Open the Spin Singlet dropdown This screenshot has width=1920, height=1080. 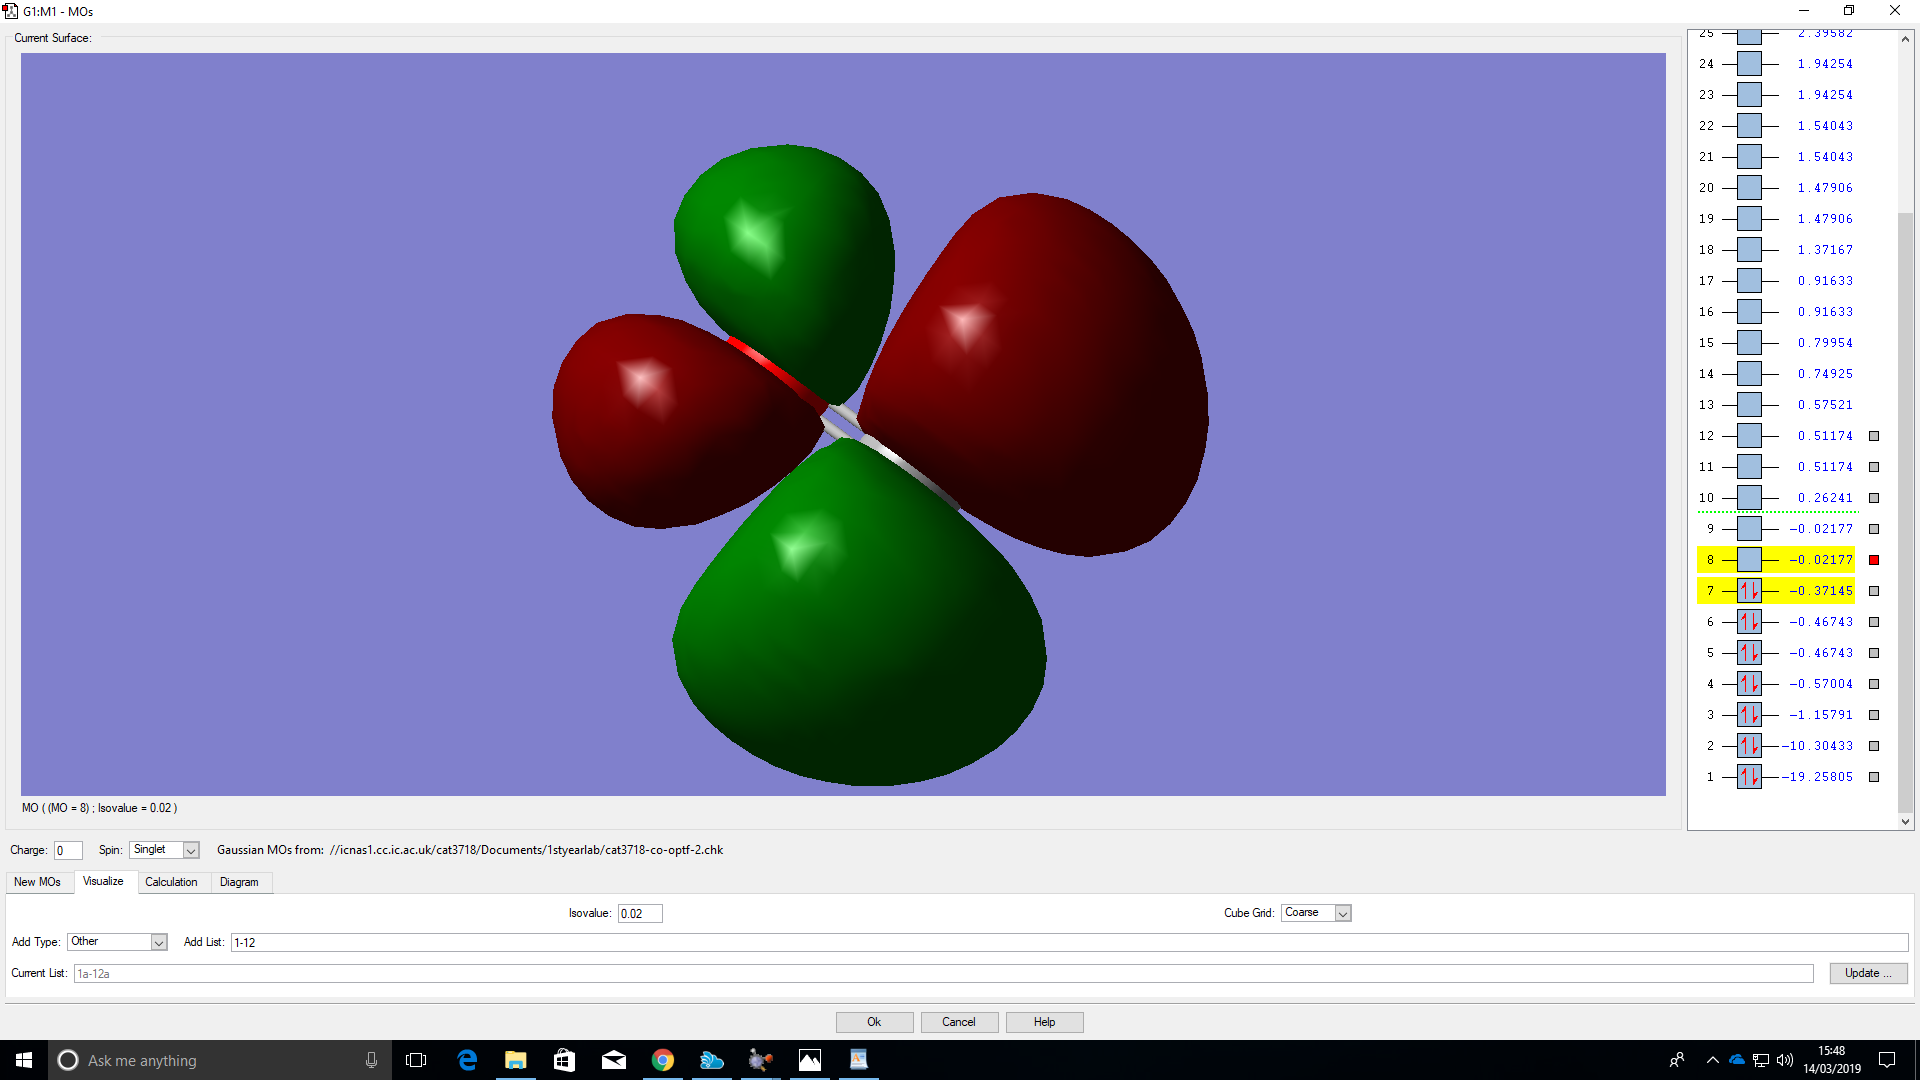(191, 850)
